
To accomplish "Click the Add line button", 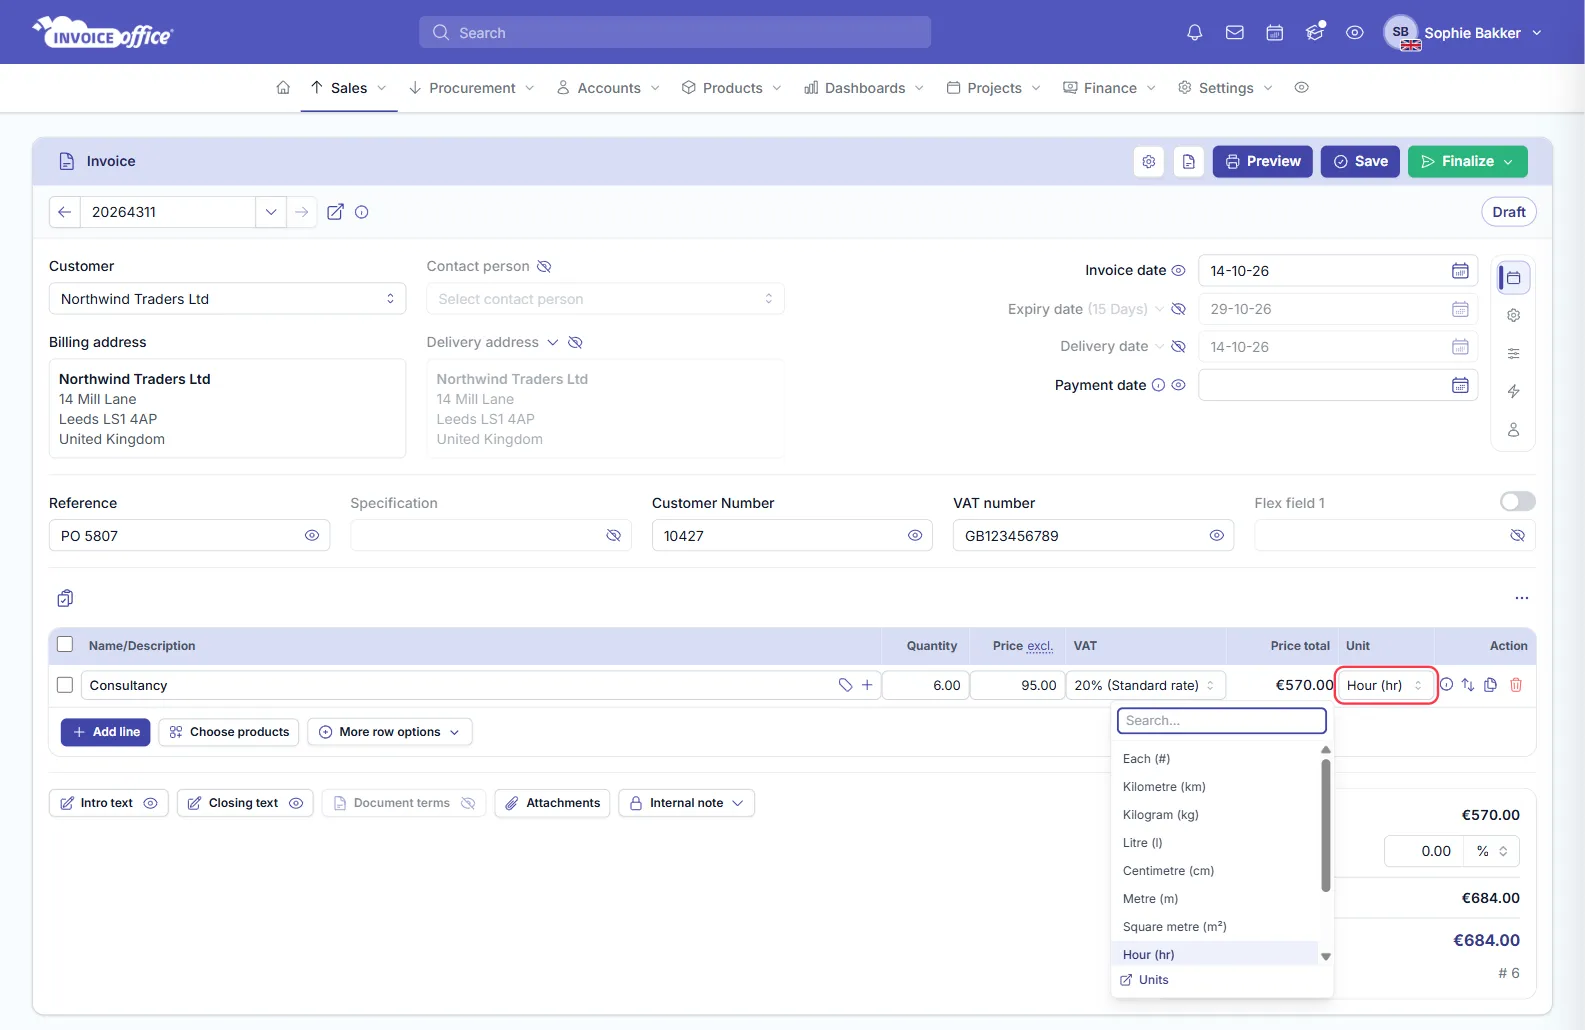I will 106,732.
